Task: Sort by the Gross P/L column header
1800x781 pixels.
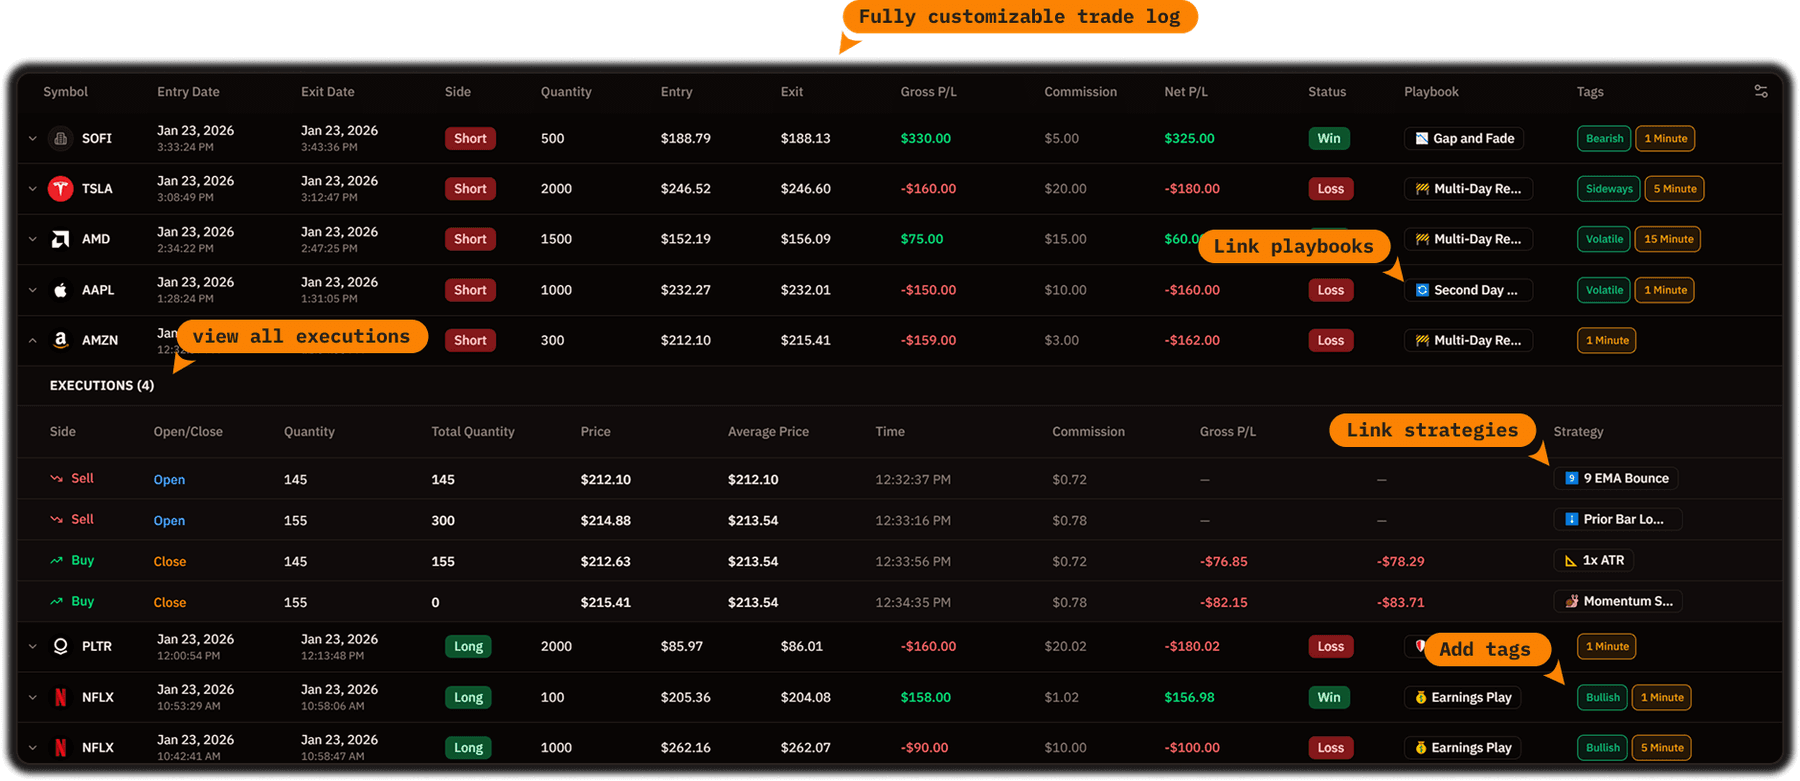Action: click(x=928, y=92)
